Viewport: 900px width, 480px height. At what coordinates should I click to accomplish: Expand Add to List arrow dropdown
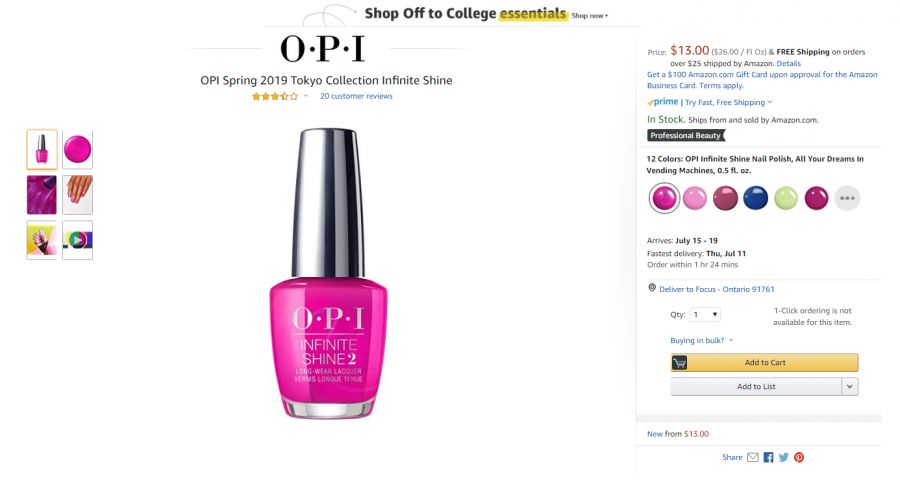click(x=850, y=386)
